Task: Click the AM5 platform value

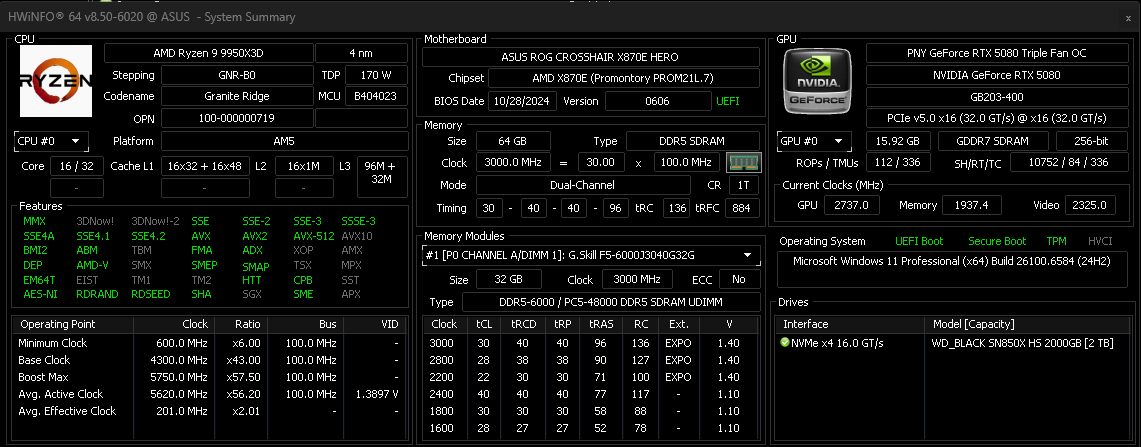Action: [x=285, y=141]
